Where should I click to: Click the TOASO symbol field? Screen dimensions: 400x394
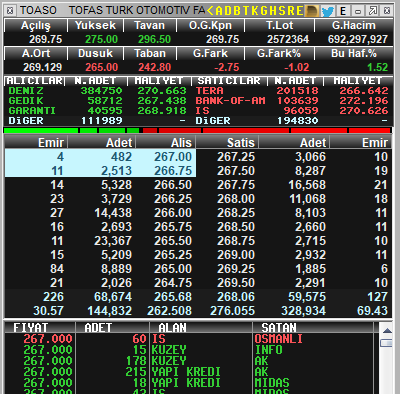[x=38, y=11]
